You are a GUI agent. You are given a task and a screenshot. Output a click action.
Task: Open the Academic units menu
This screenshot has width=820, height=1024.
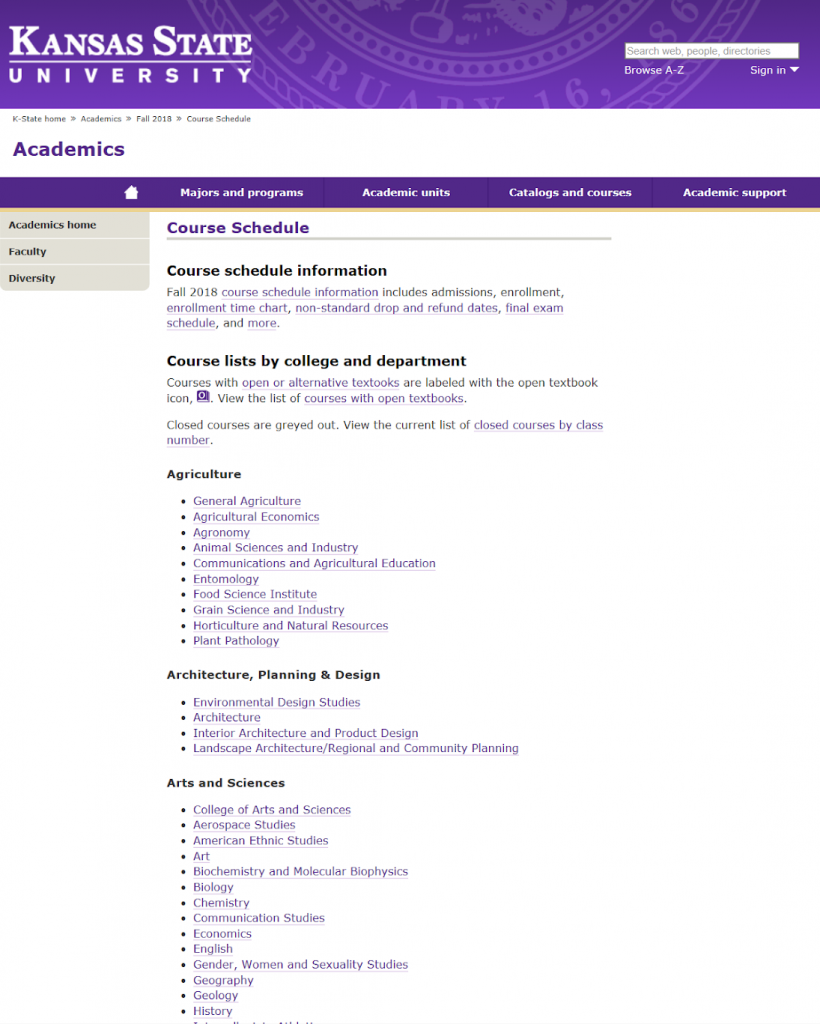tap(406, 193)
